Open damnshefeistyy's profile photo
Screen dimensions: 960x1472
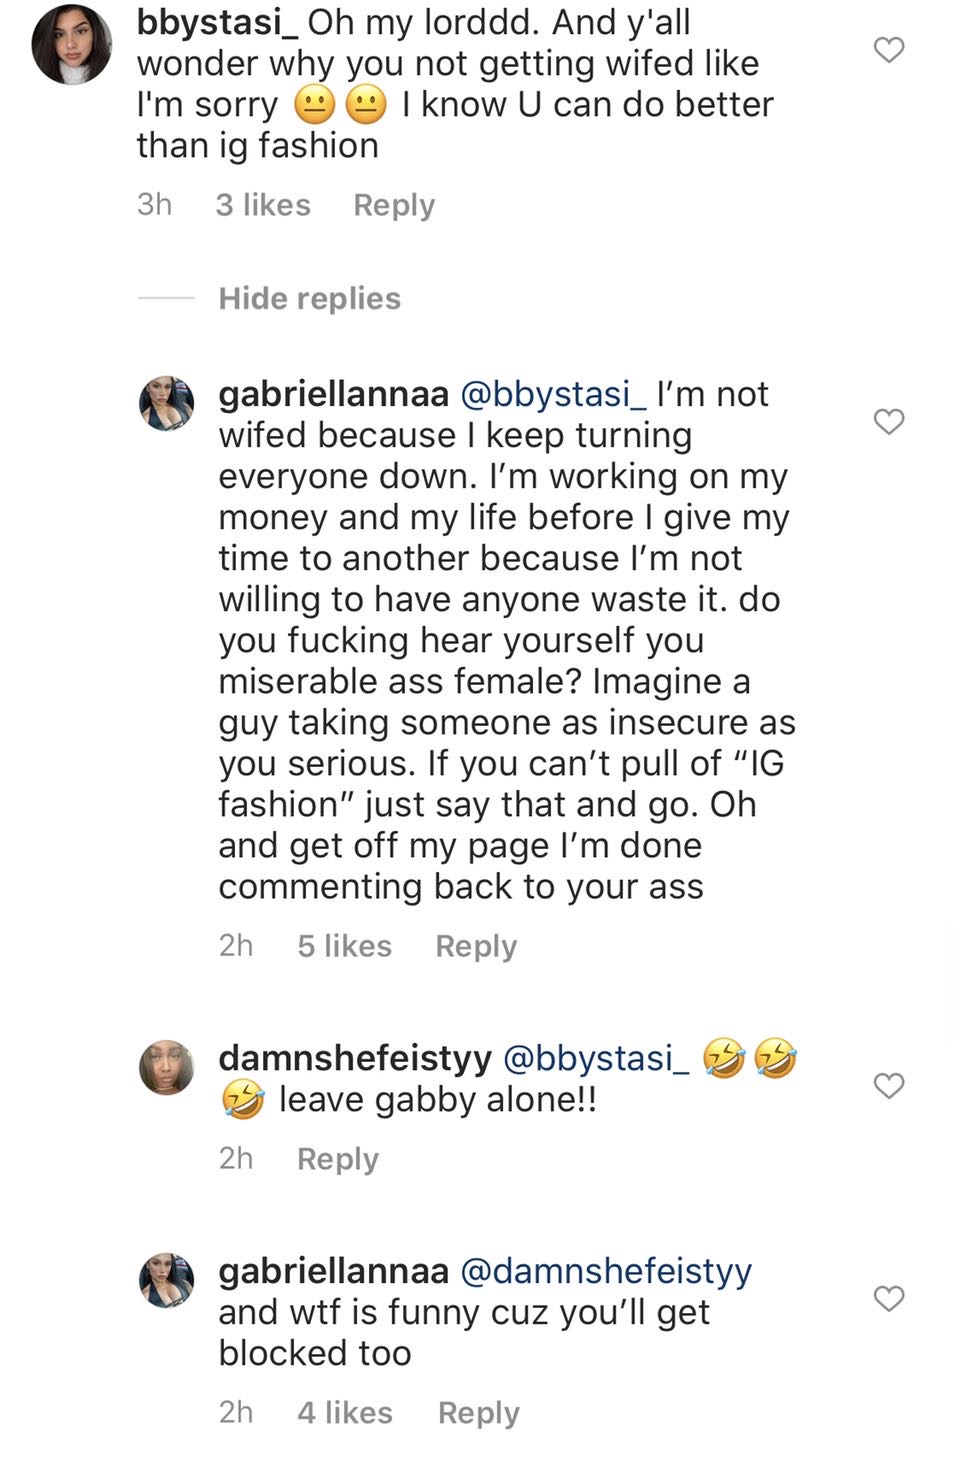(x=166, y=1067)
